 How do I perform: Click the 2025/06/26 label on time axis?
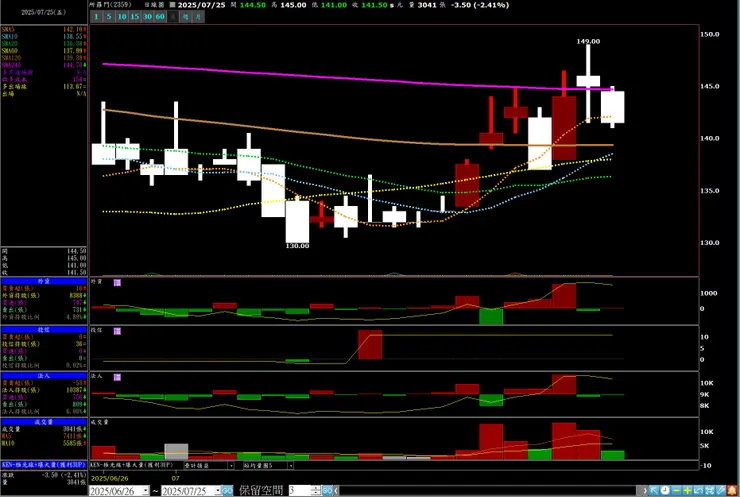pyautogui.click(x=109, y=478)
